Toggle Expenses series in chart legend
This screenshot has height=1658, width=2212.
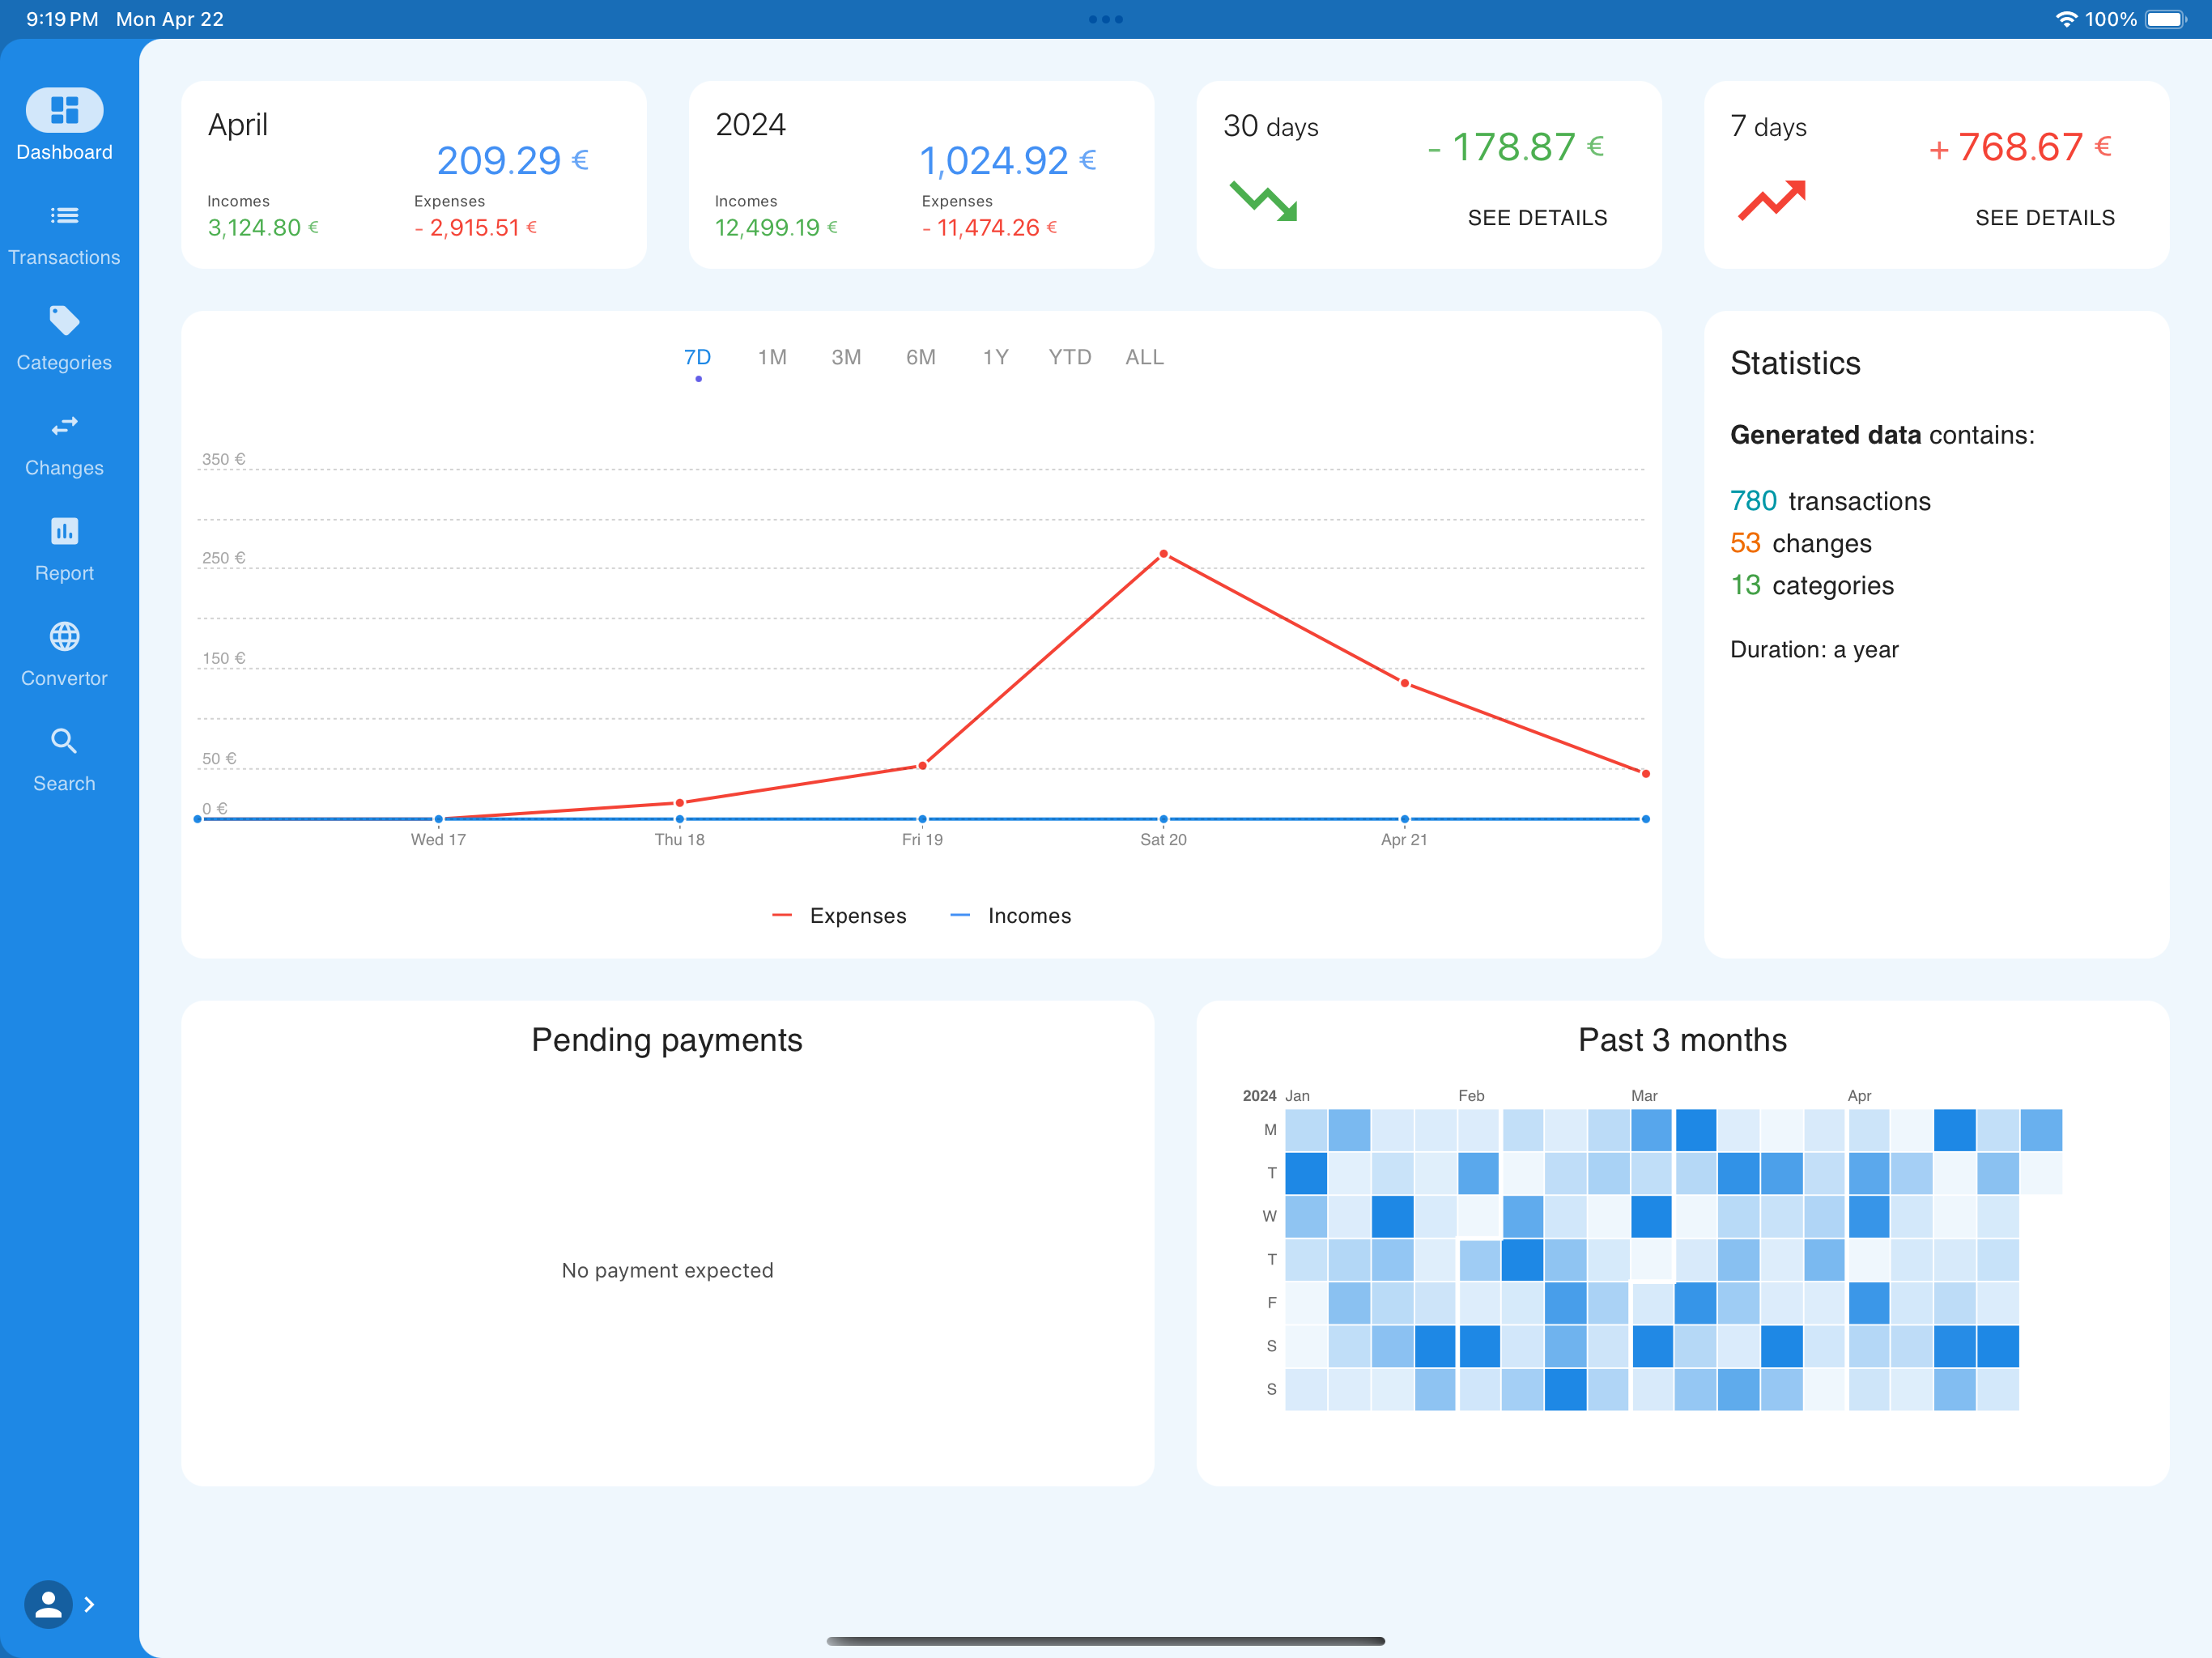tap(839, 916)
